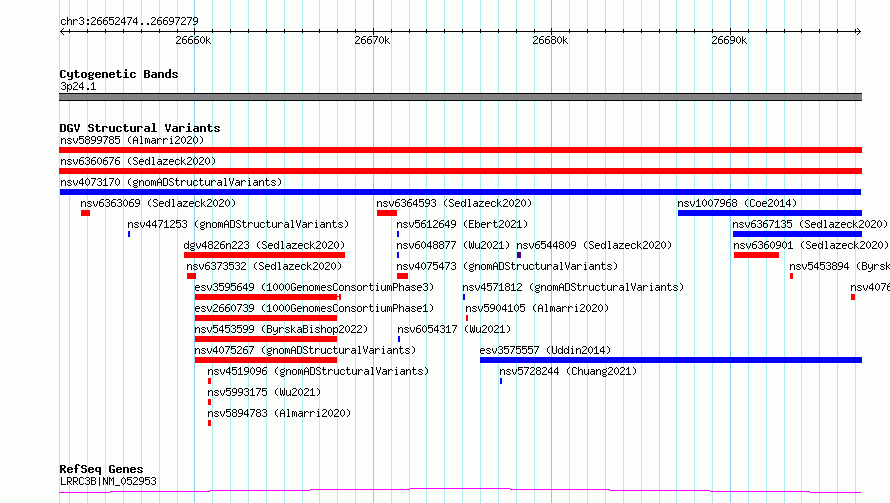Viewport: 890px width, 503px height.
Task: Click the DGV Structural Variants track title
Action: [140, 128]
